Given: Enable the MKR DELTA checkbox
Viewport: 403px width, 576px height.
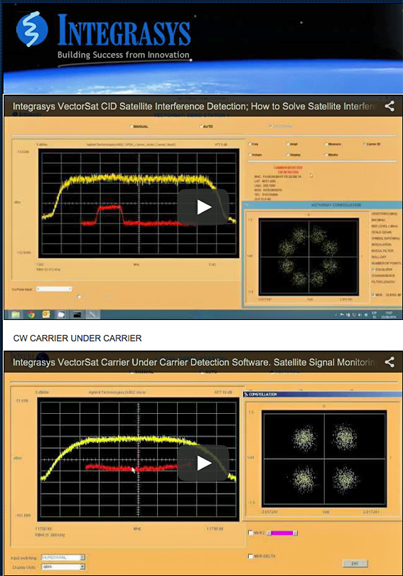Looking at the screenshot, I should pos(251,557).
